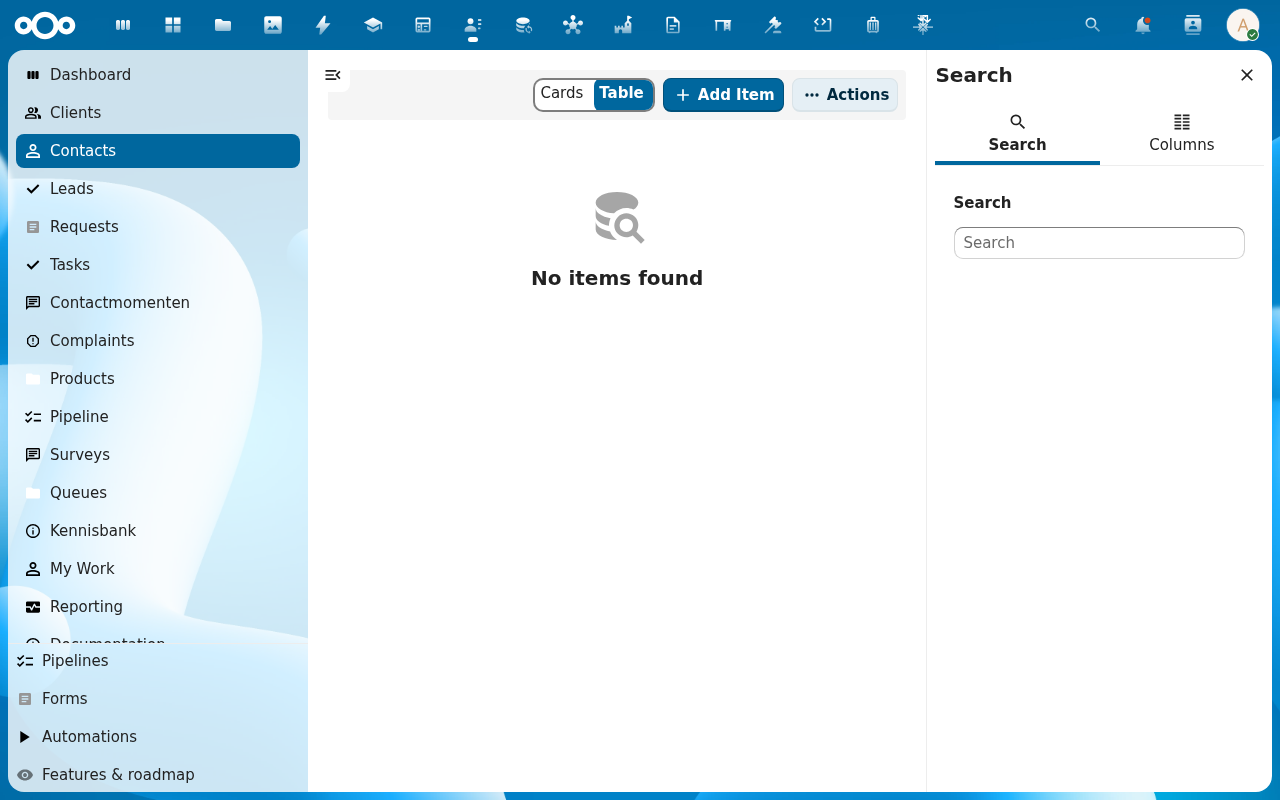This screenshot has width=1280, height=800.
Task: Go to Clients in navigation
Action: point(158,113)
